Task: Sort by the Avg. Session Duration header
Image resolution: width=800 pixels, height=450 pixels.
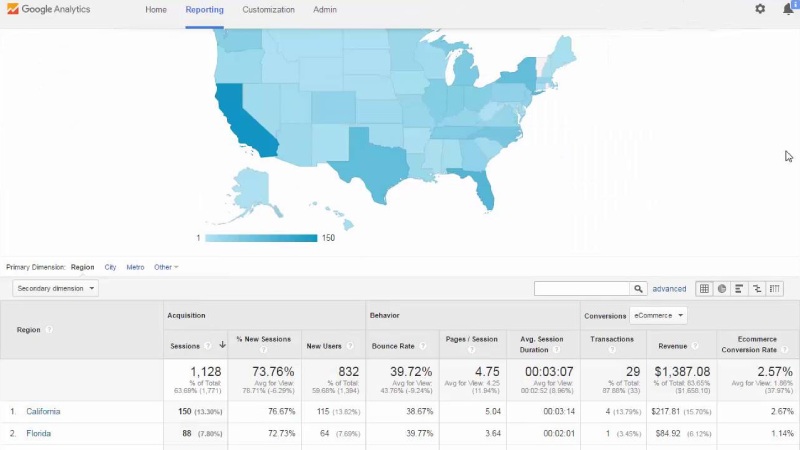Action: pyautogui.click(x=541, y=344)
